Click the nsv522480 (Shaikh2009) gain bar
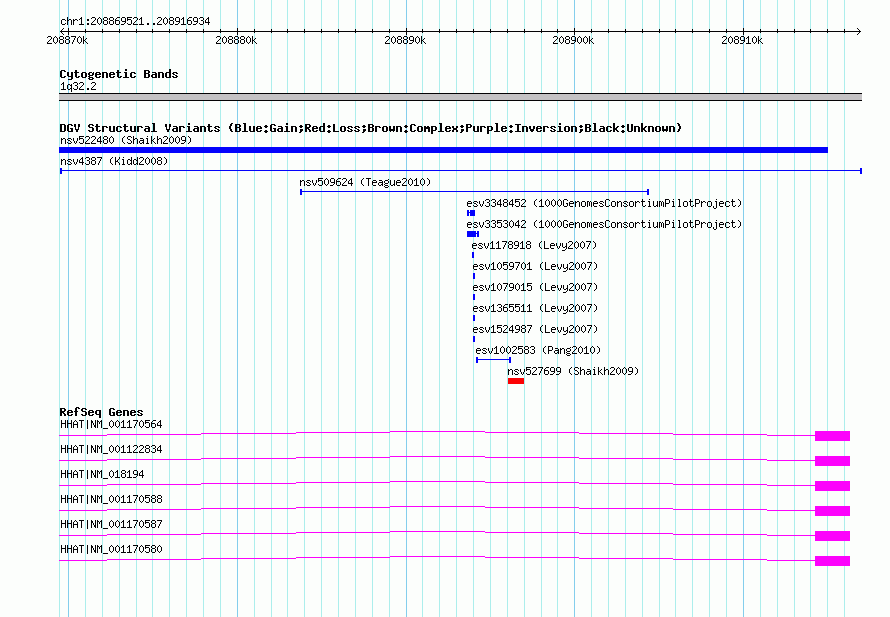The image size is (890, 617). [443, 150]
